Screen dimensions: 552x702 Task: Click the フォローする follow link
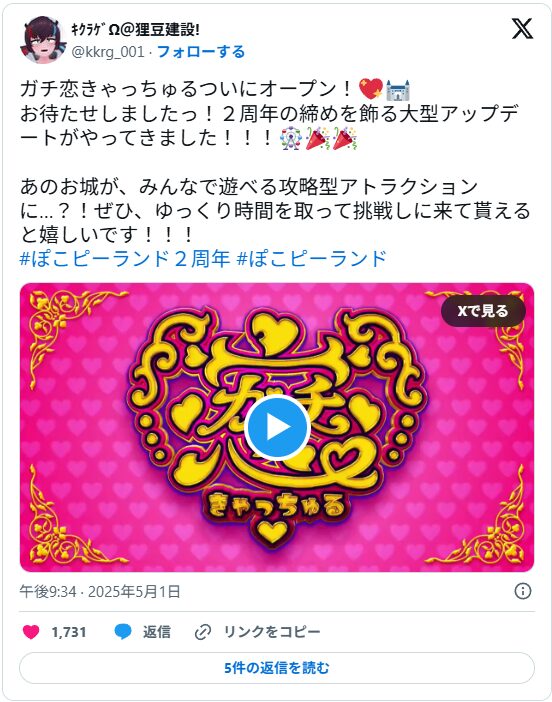pos(201,52)
